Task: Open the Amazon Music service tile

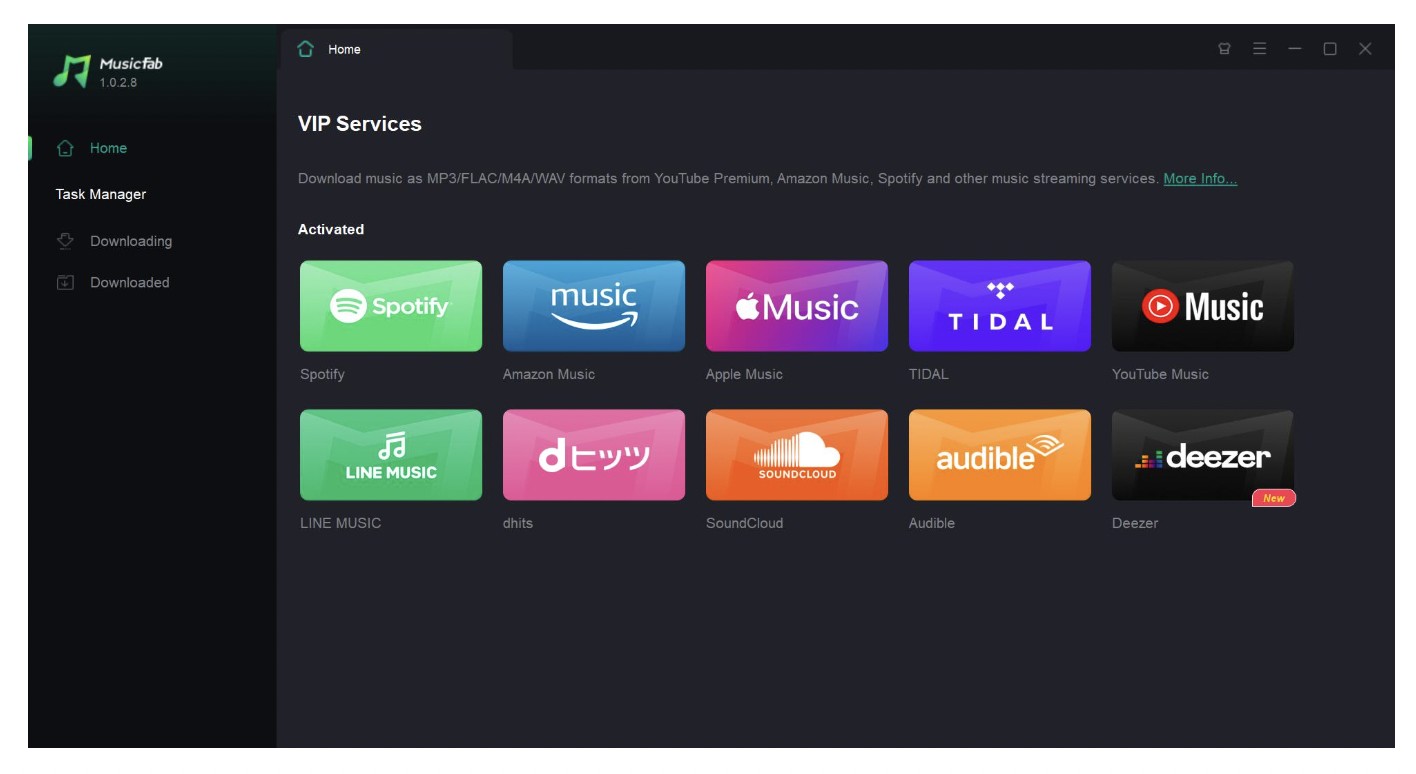Action: [594, 306]
